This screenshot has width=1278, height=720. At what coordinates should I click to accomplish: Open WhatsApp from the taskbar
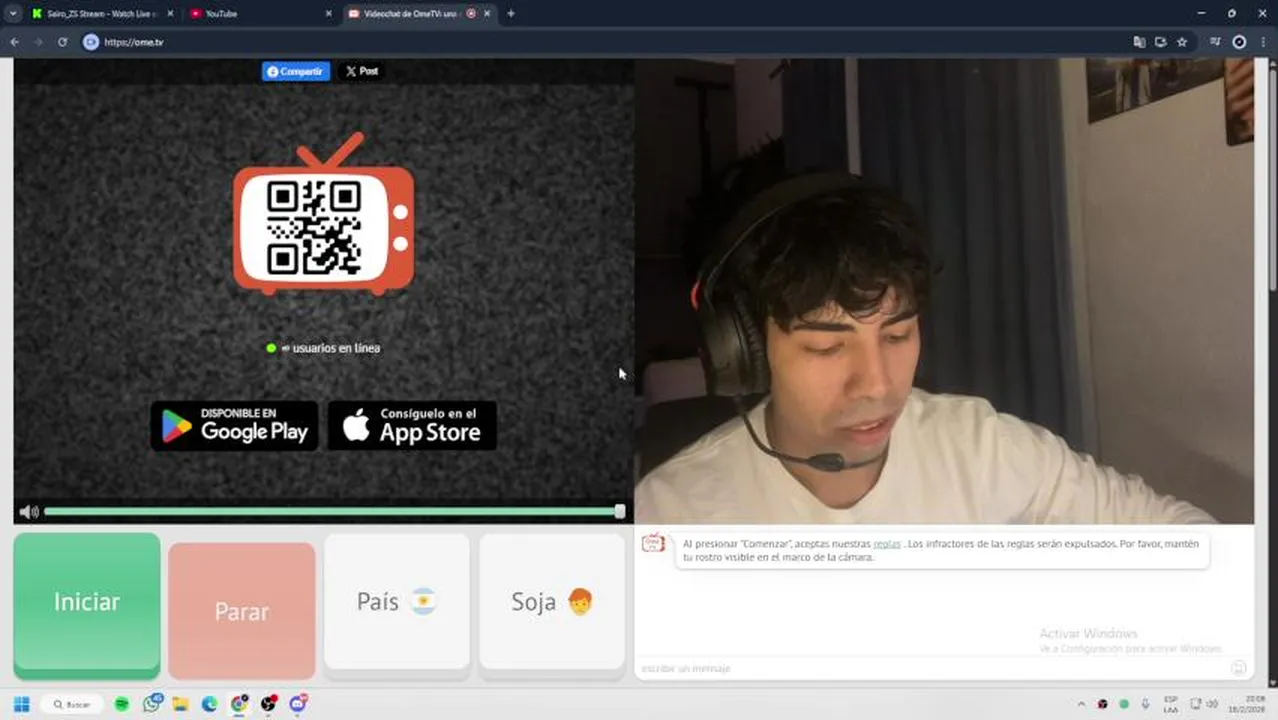tap(152, 704)
